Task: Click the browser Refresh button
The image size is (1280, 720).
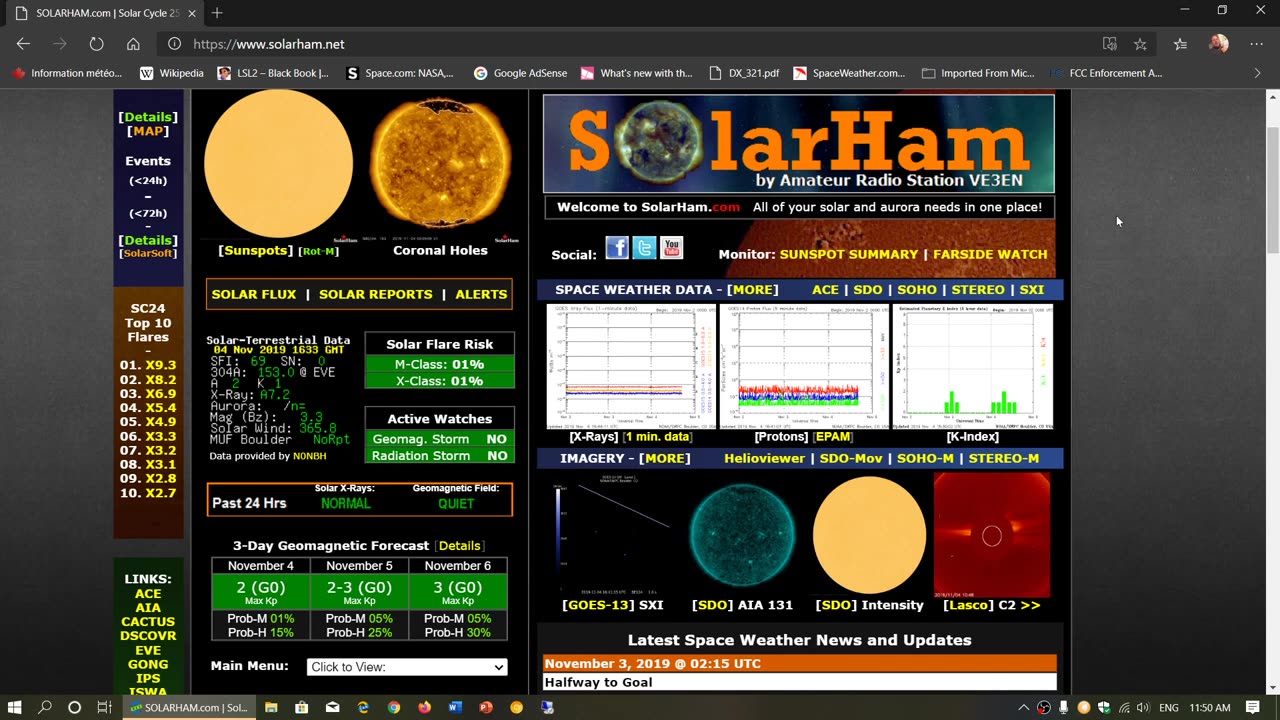Action: point(96,44)
